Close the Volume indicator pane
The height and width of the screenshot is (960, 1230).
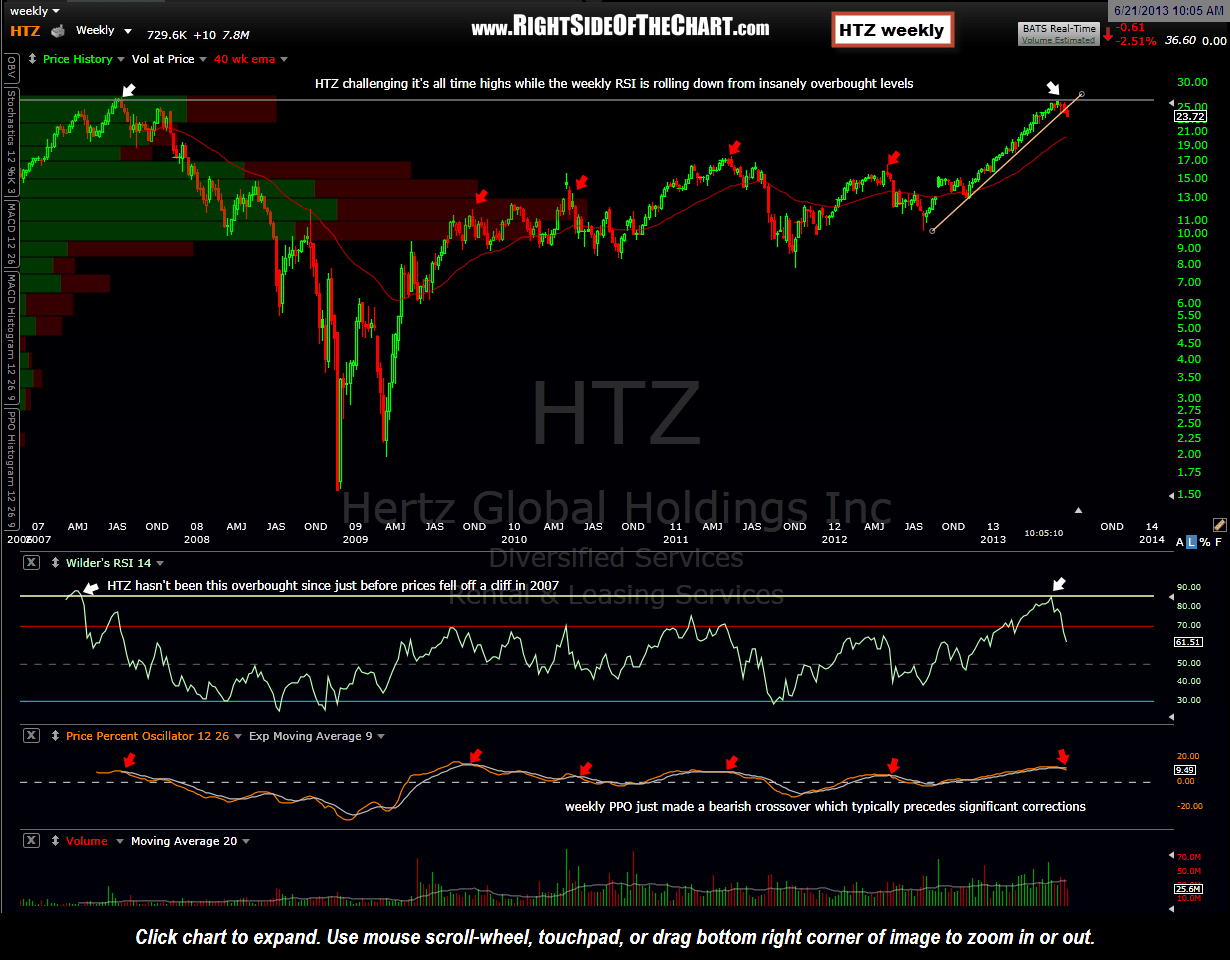[31, 841]
